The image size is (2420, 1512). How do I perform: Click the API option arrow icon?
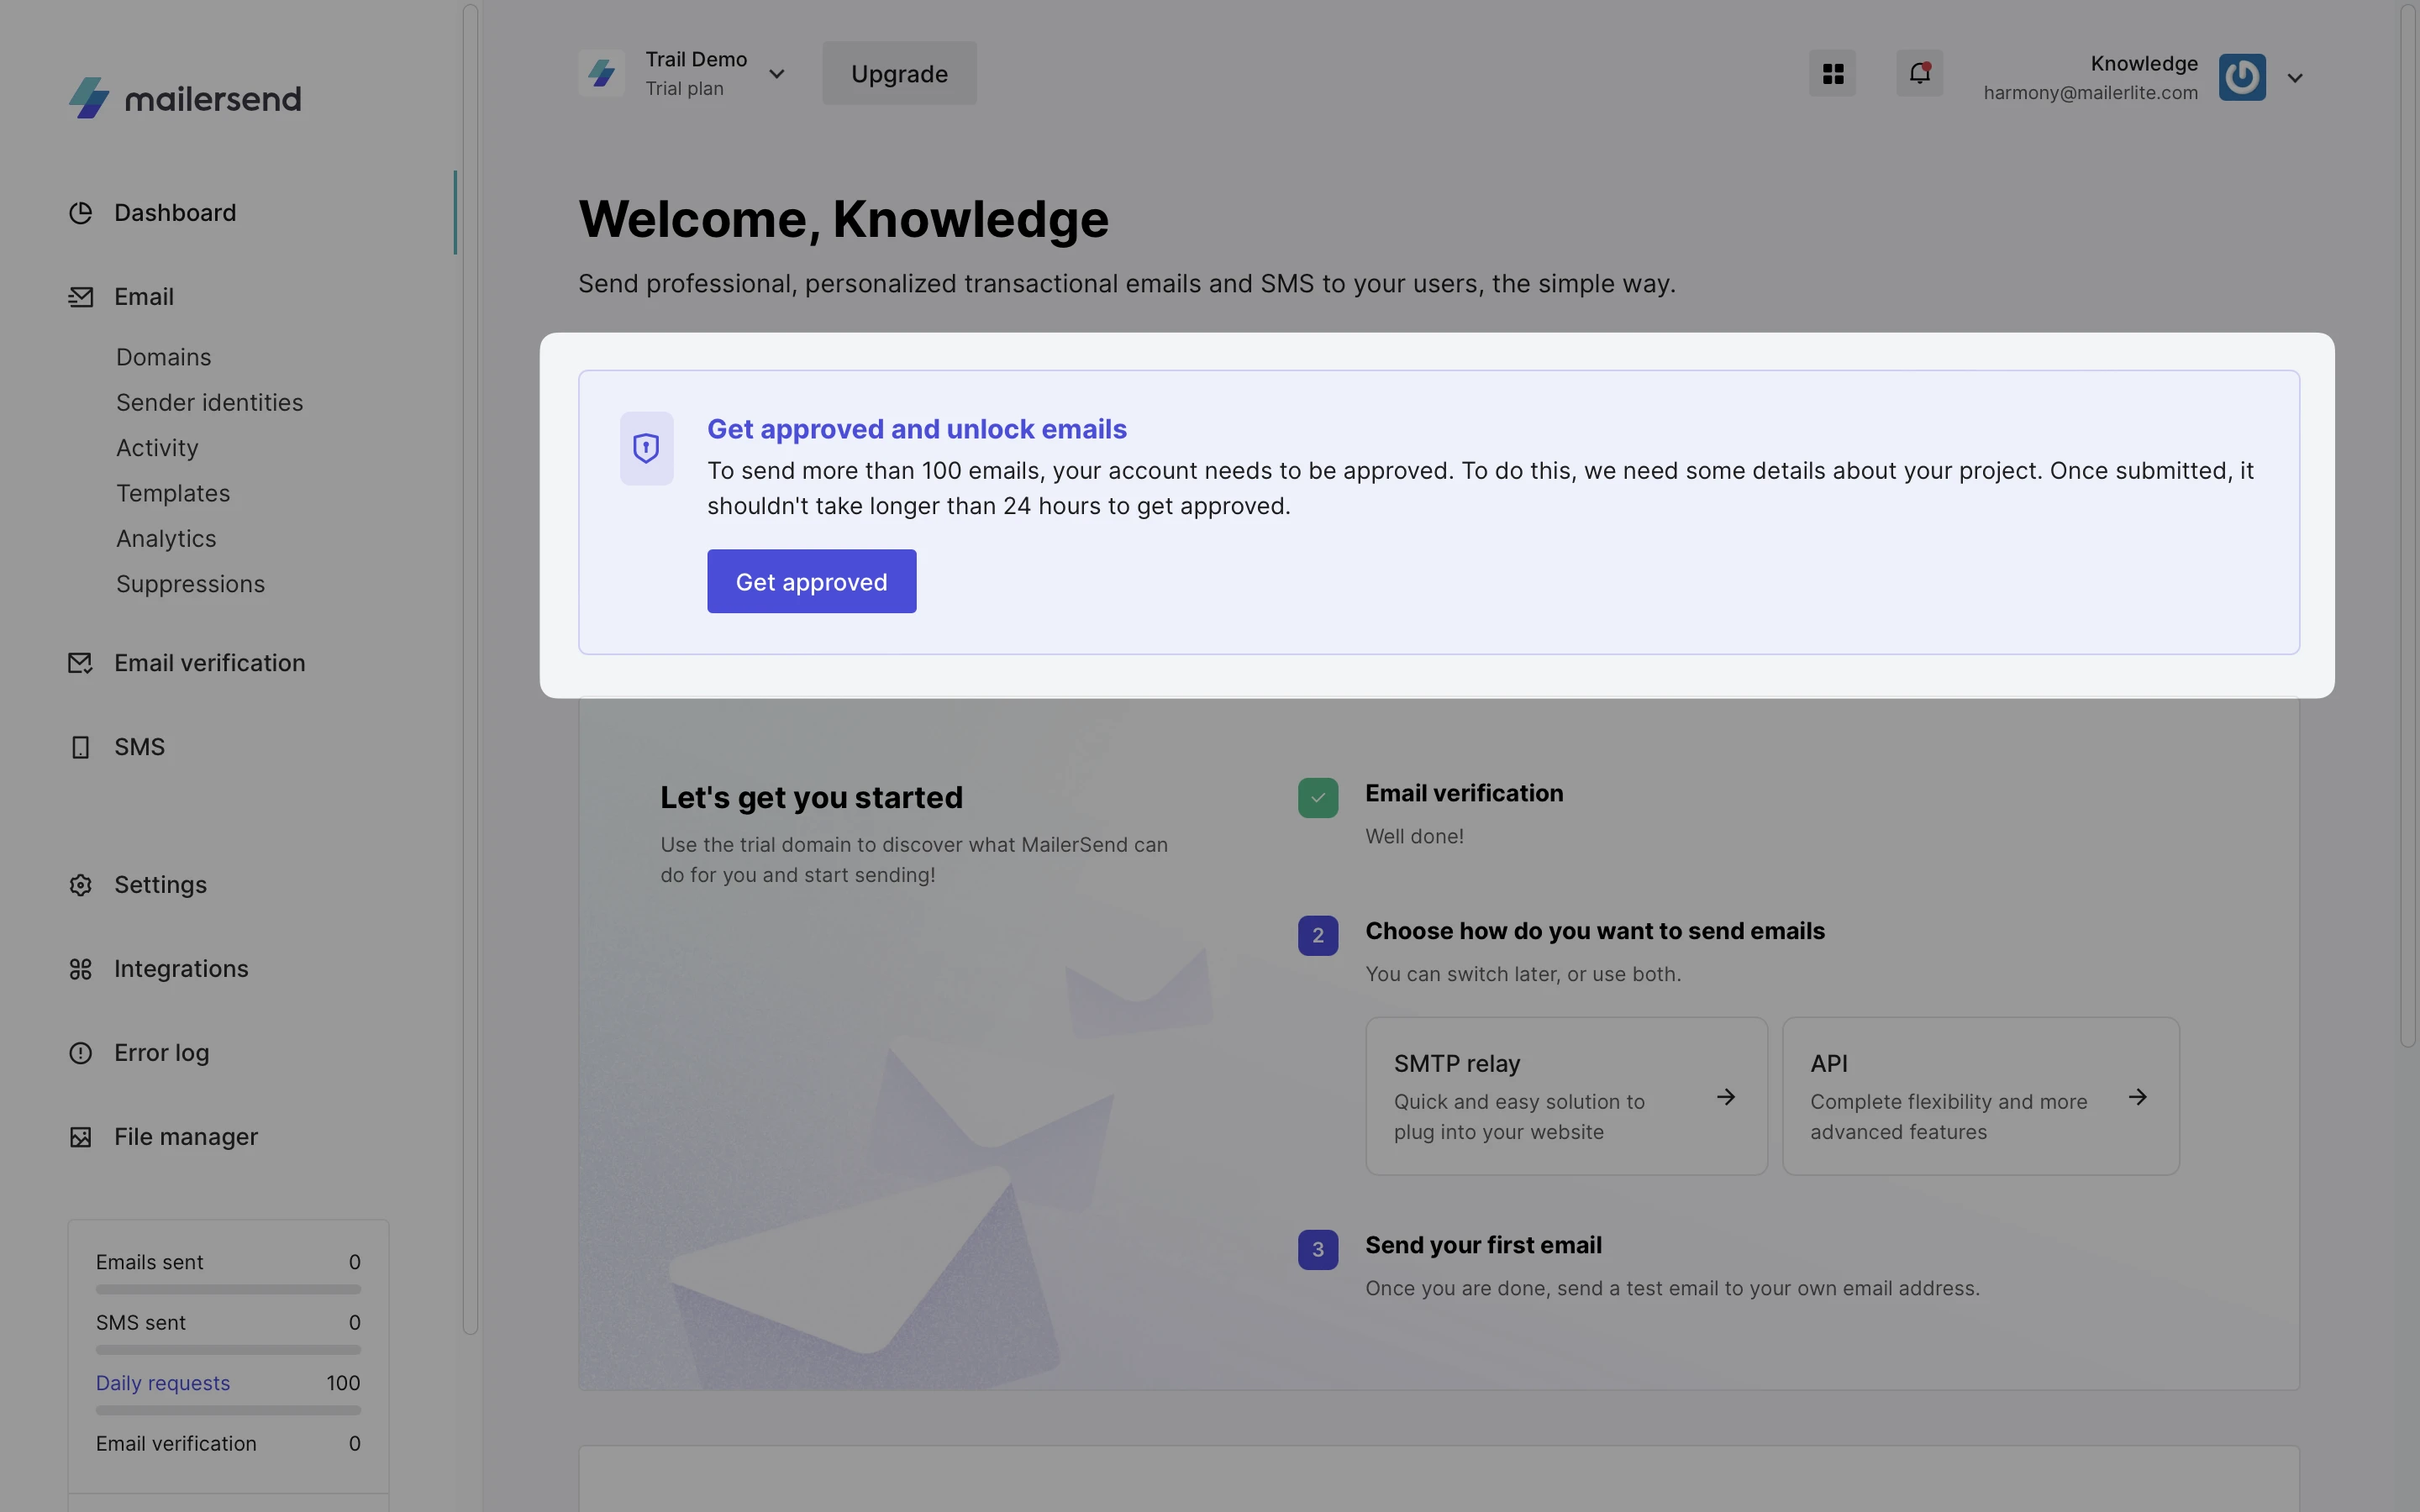coord(2137,1097)
